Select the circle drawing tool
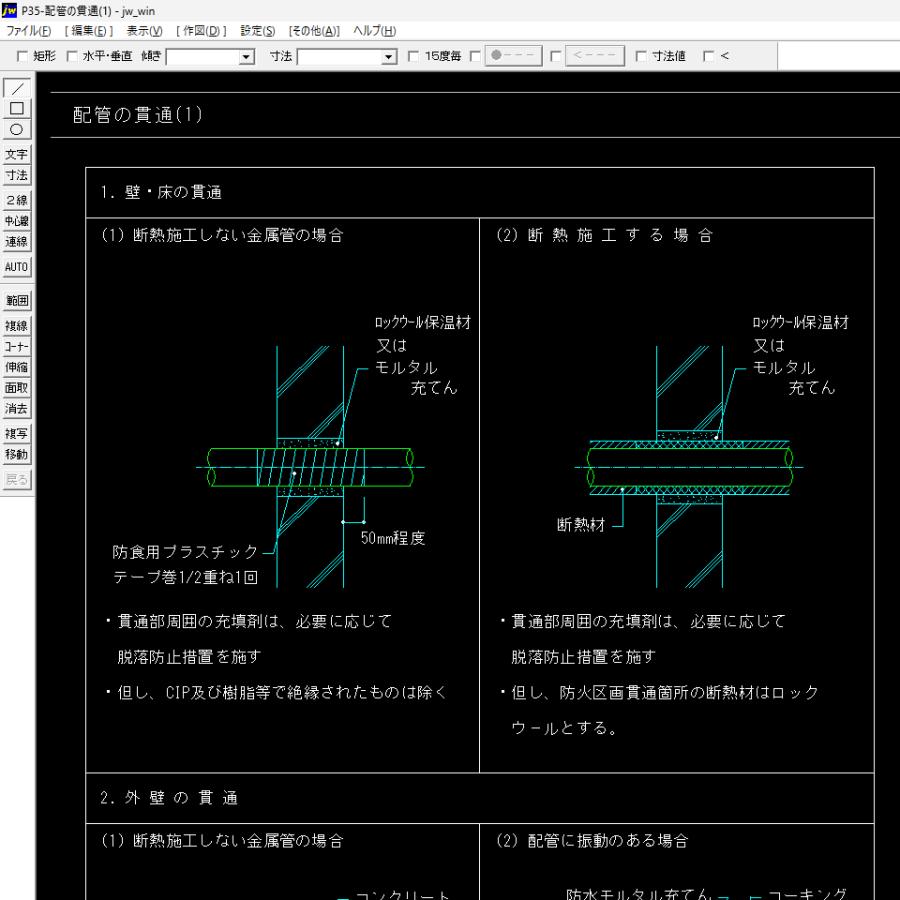Screen dimensions: 900x900 17,129
